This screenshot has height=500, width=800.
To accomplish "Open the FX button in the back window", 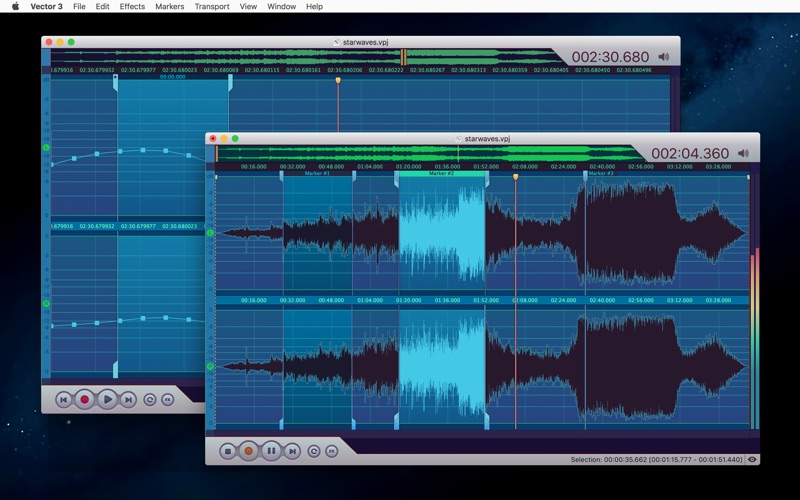I will tap(167, 399).
